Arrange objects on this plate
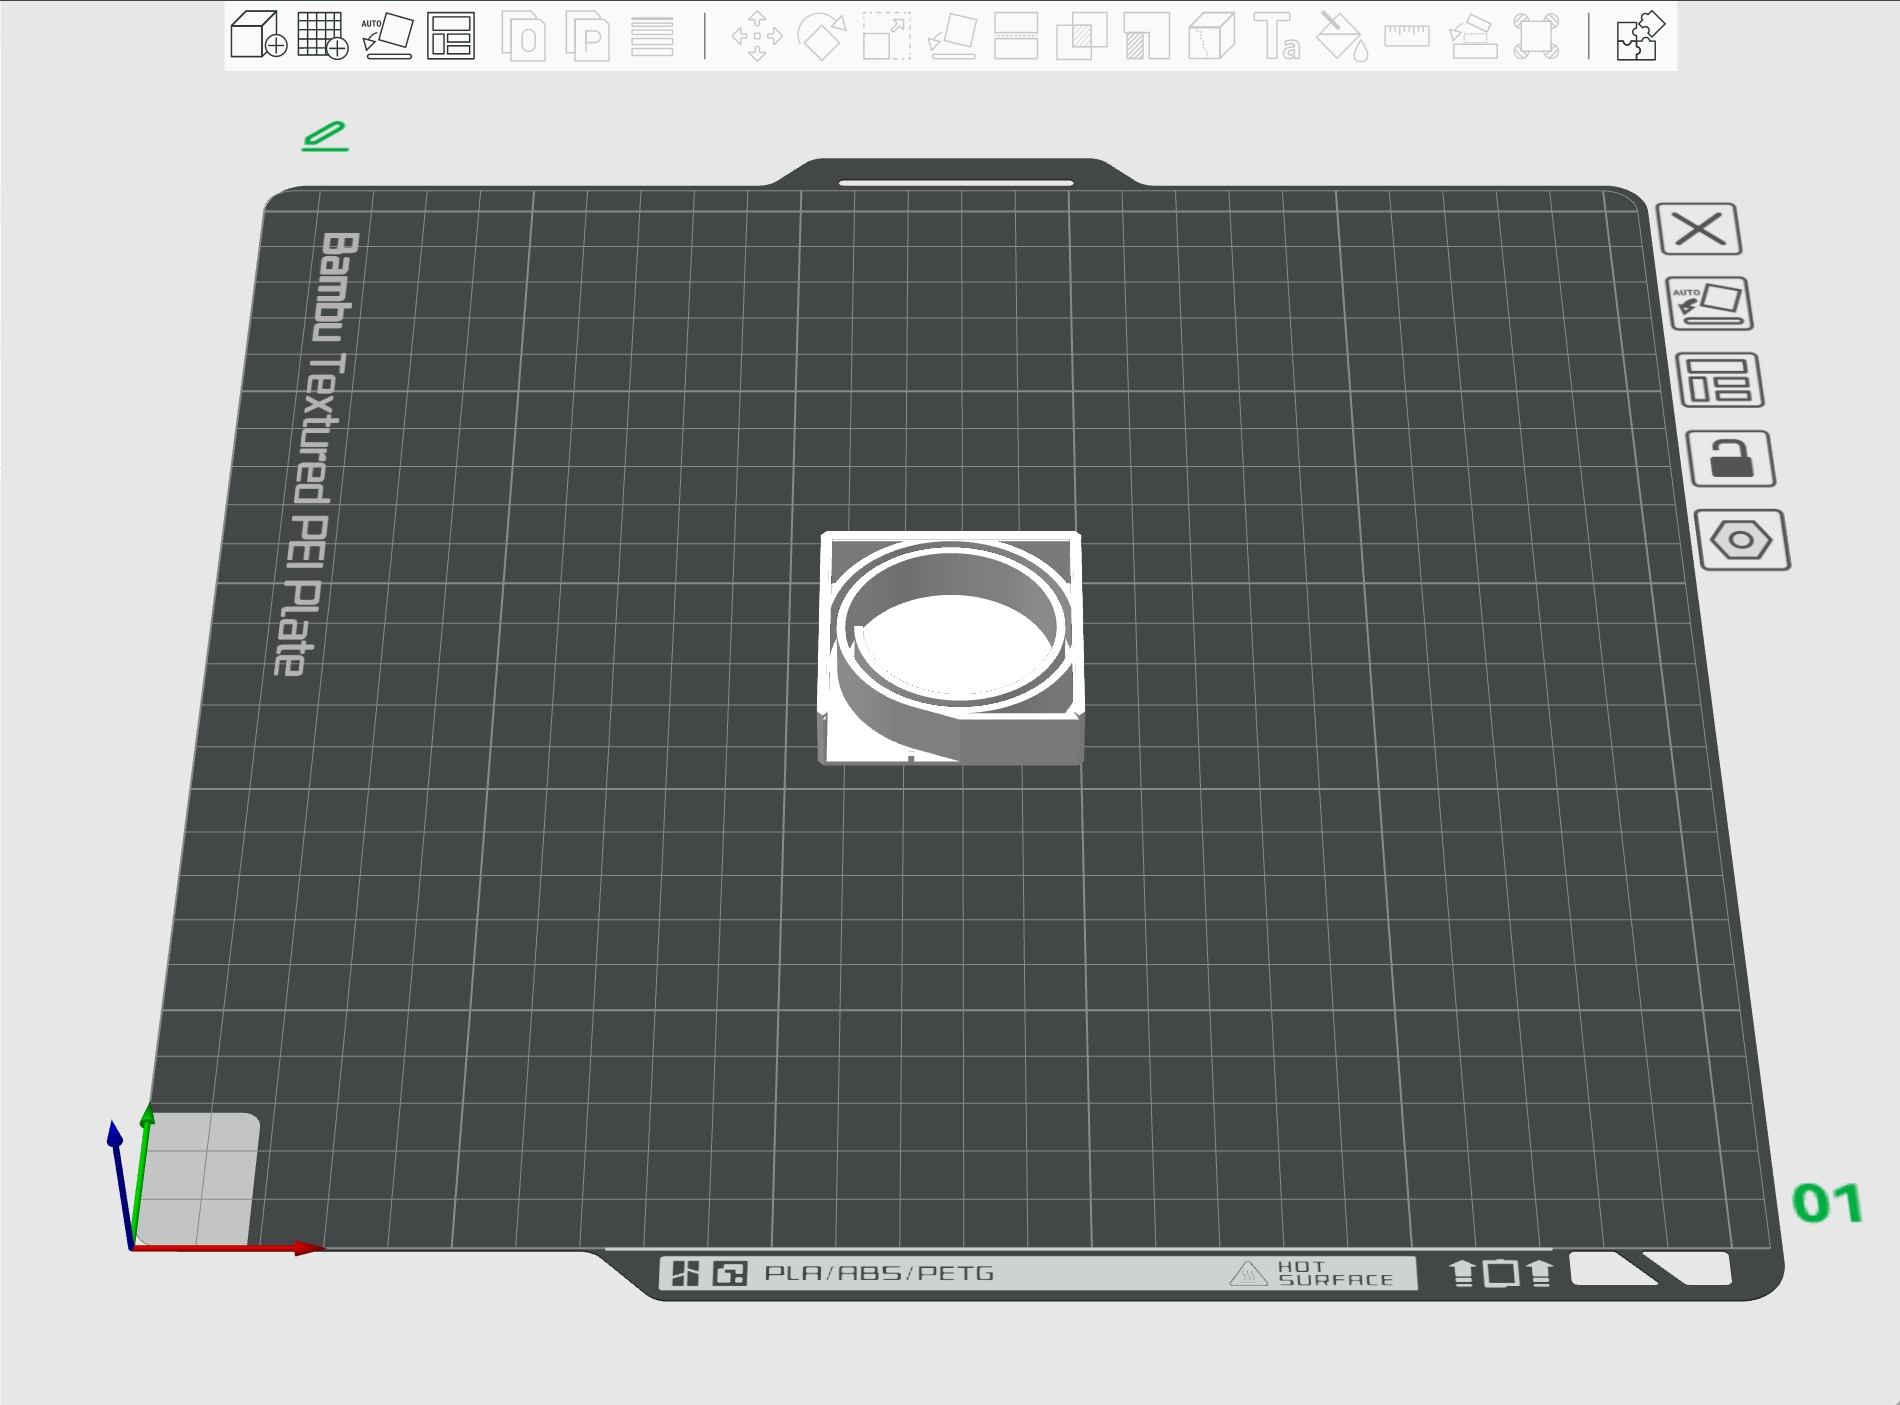Image resolution: width=1900 pixels, height=1405 pixels. click(1720, 380)
